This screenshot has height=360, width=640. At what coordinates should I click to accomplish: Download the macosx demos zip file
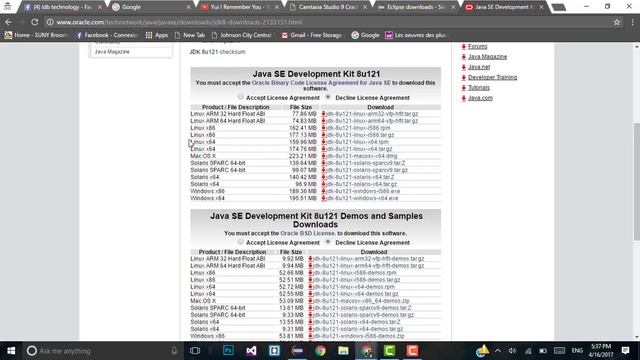click(361, 301)
